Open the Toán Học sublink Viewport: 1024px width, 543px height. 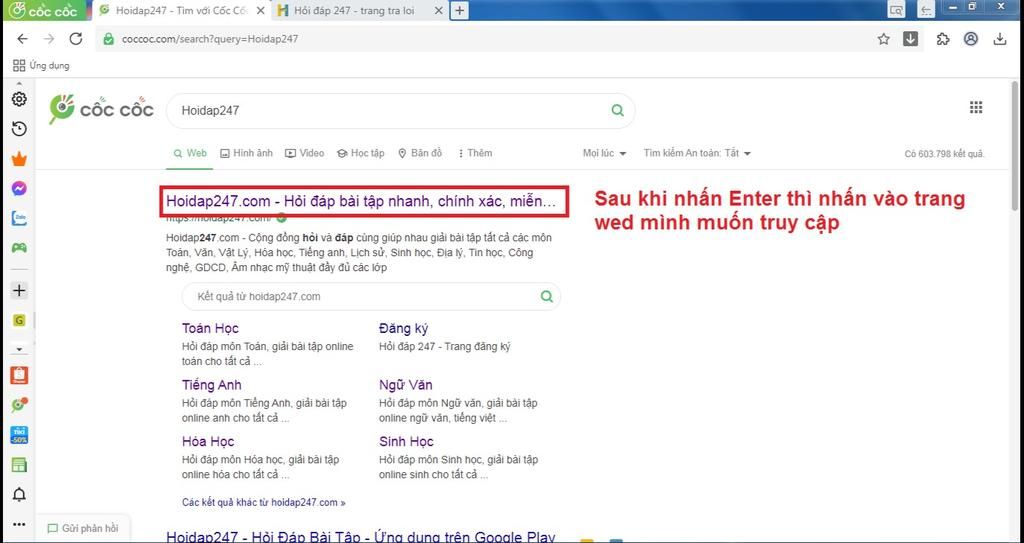click(210, 329)
